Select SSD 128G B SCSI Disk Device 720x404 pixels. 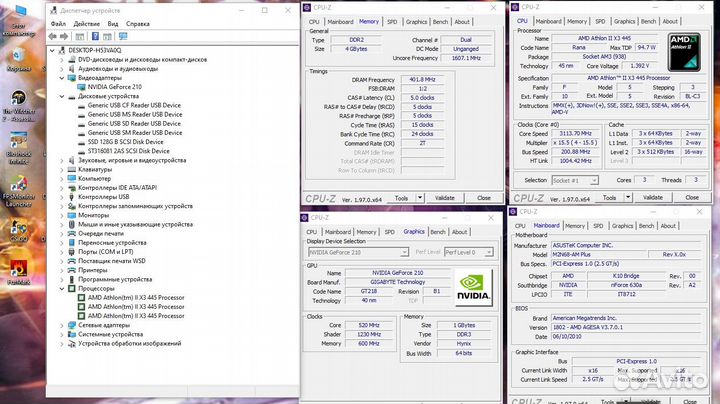pos(125,142)
